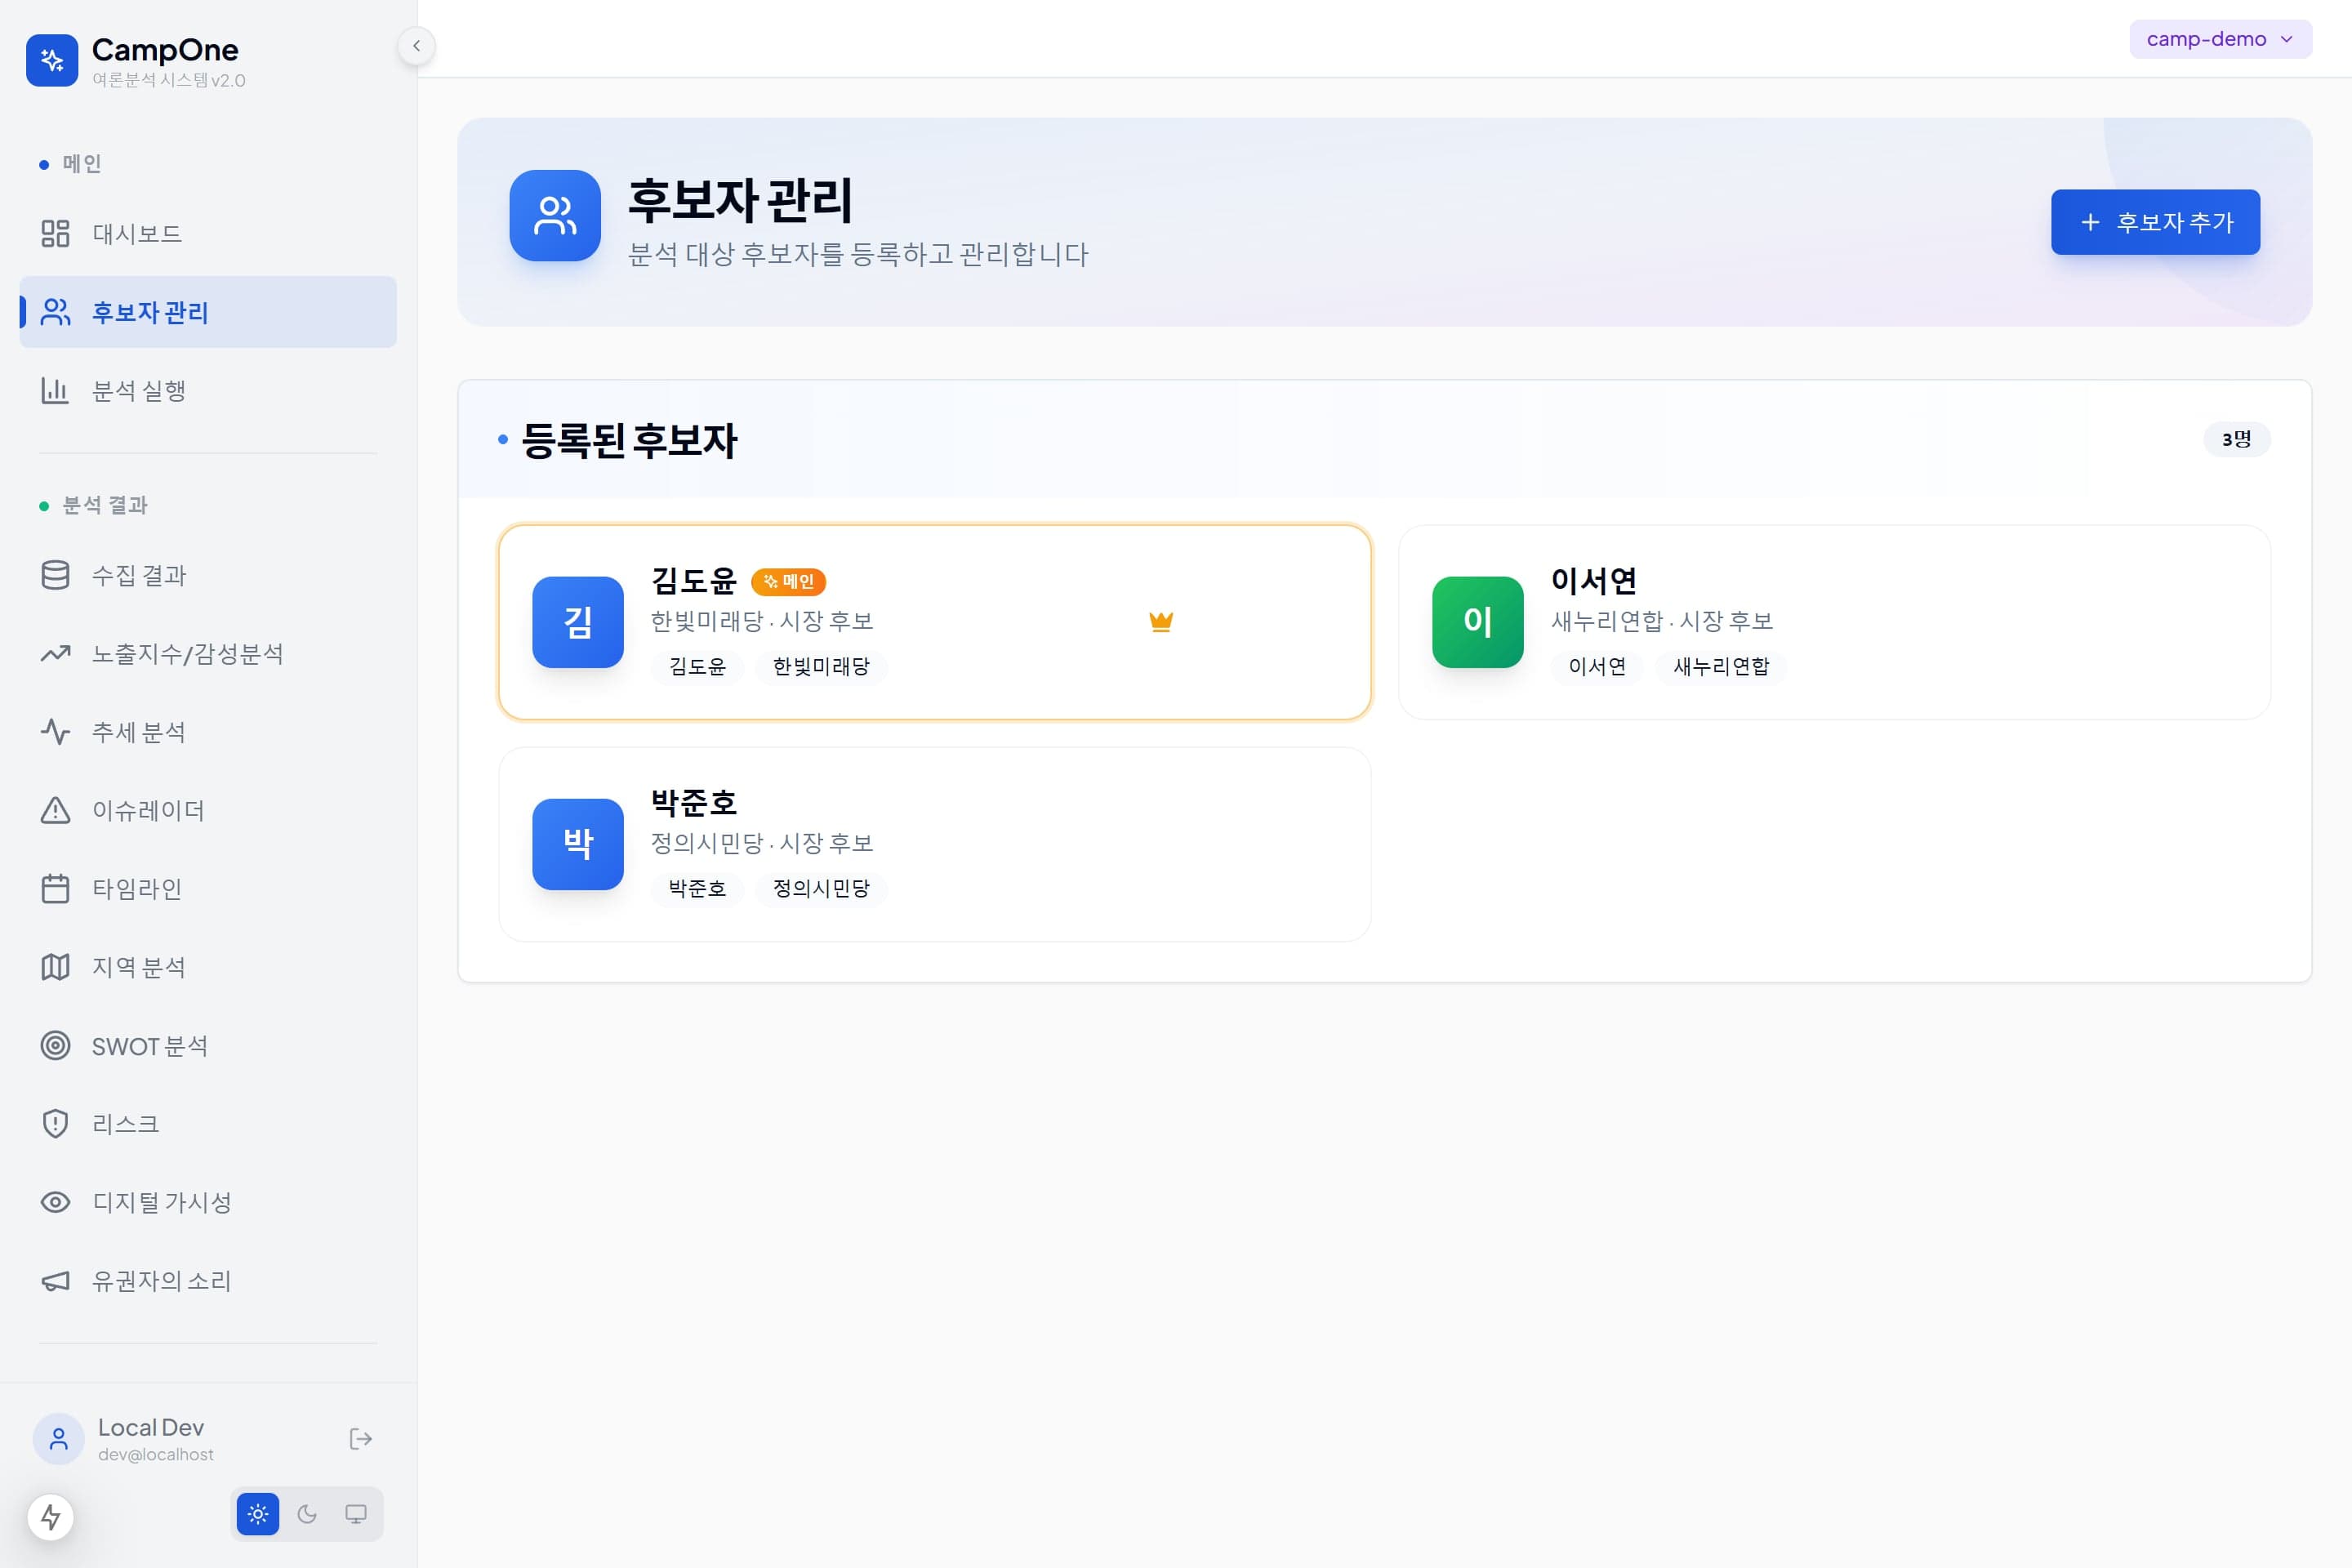This screenshot has width=2352, height=1568.
Task: Click the 분석 실행 bar chart icon
Action: [x=55, y=391]
